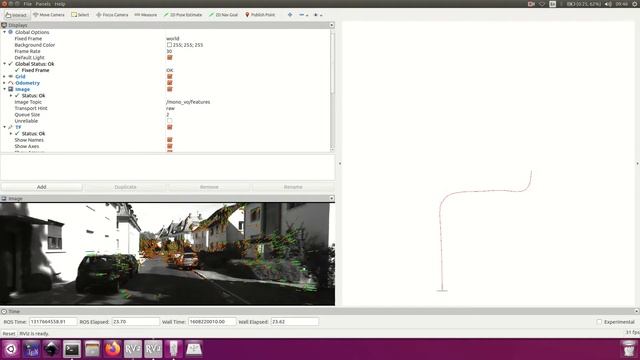The width and height of the screenshot is (640, 360).
Task: Open the Files manager in taskbar
Action: (92, 349)
